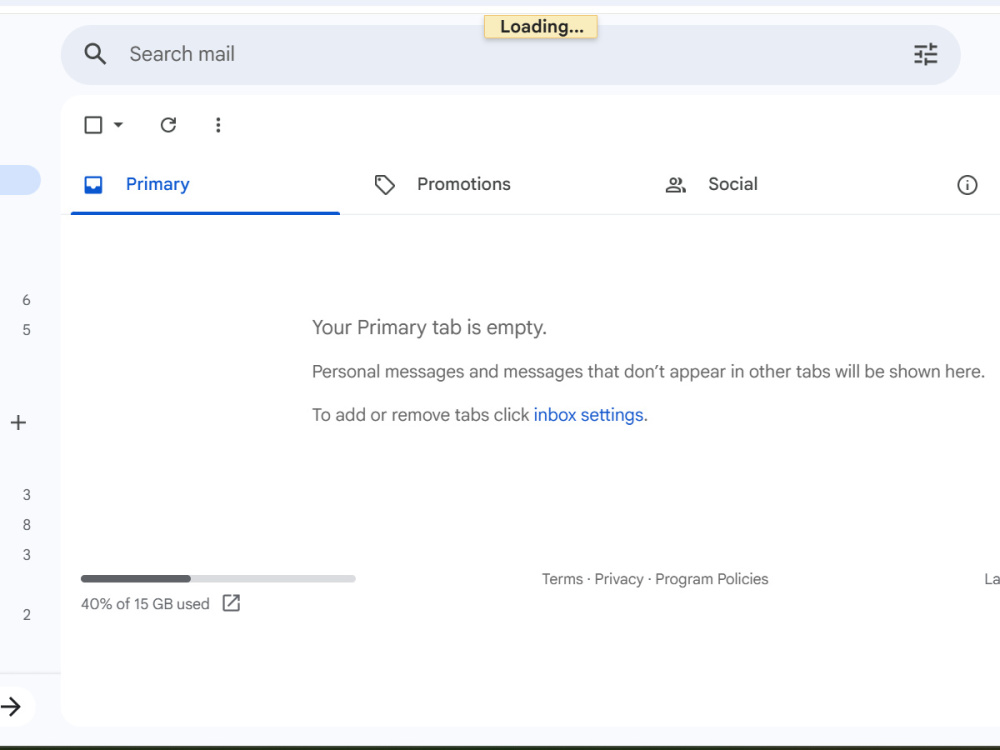This screenshot has width=1000, height=750.
Task: Open storage management external-link icon
Action: [x=231, y=603]
